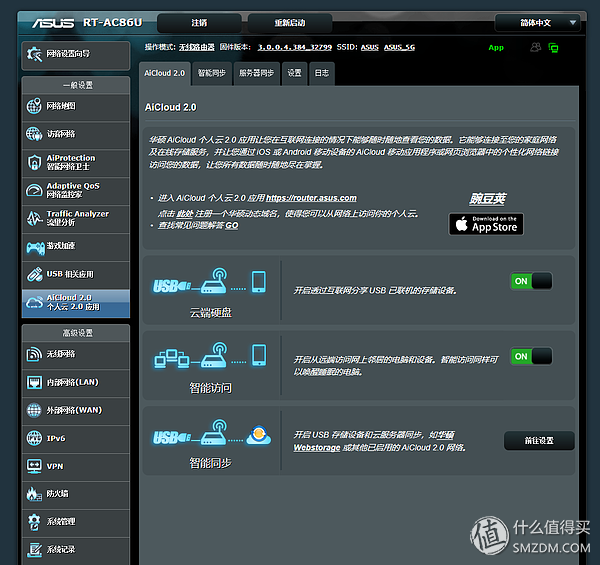Screen dimensions: 600x565
Task: Open the Game Boost gamepad icon
Action: click(x=35, y=247)
